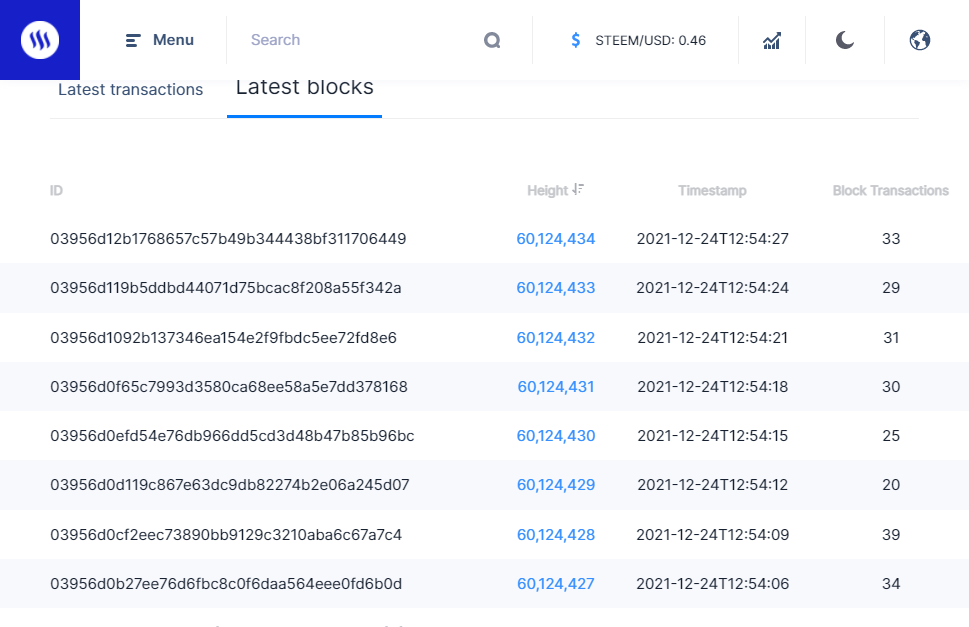Viewport: 969px width, 627px height.
Task: Click the Block Transactions column header
Action: coord(891,190)
